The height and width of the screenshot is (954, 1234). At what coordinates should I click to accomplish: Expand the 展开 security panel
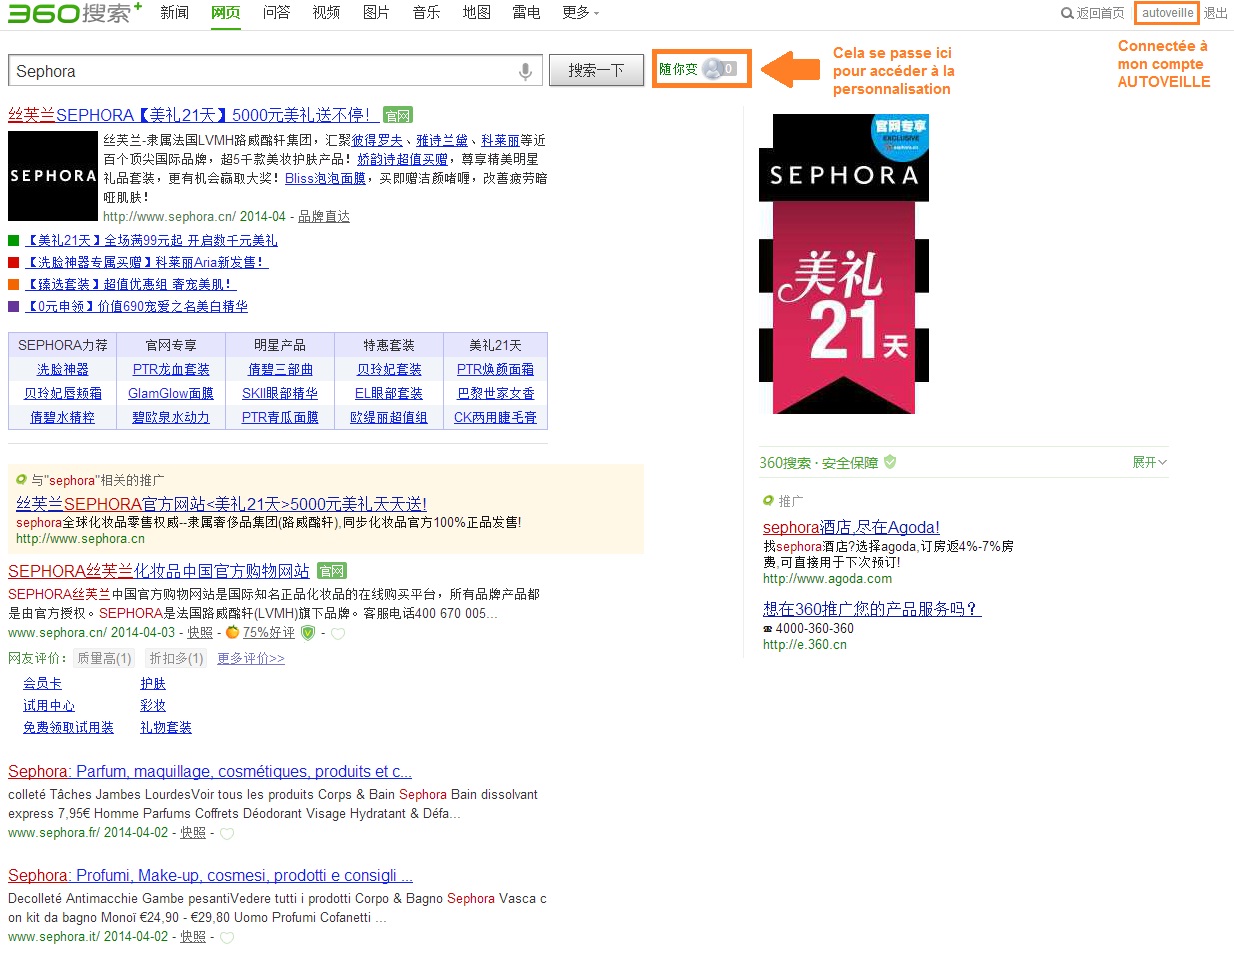point(1149,462)
